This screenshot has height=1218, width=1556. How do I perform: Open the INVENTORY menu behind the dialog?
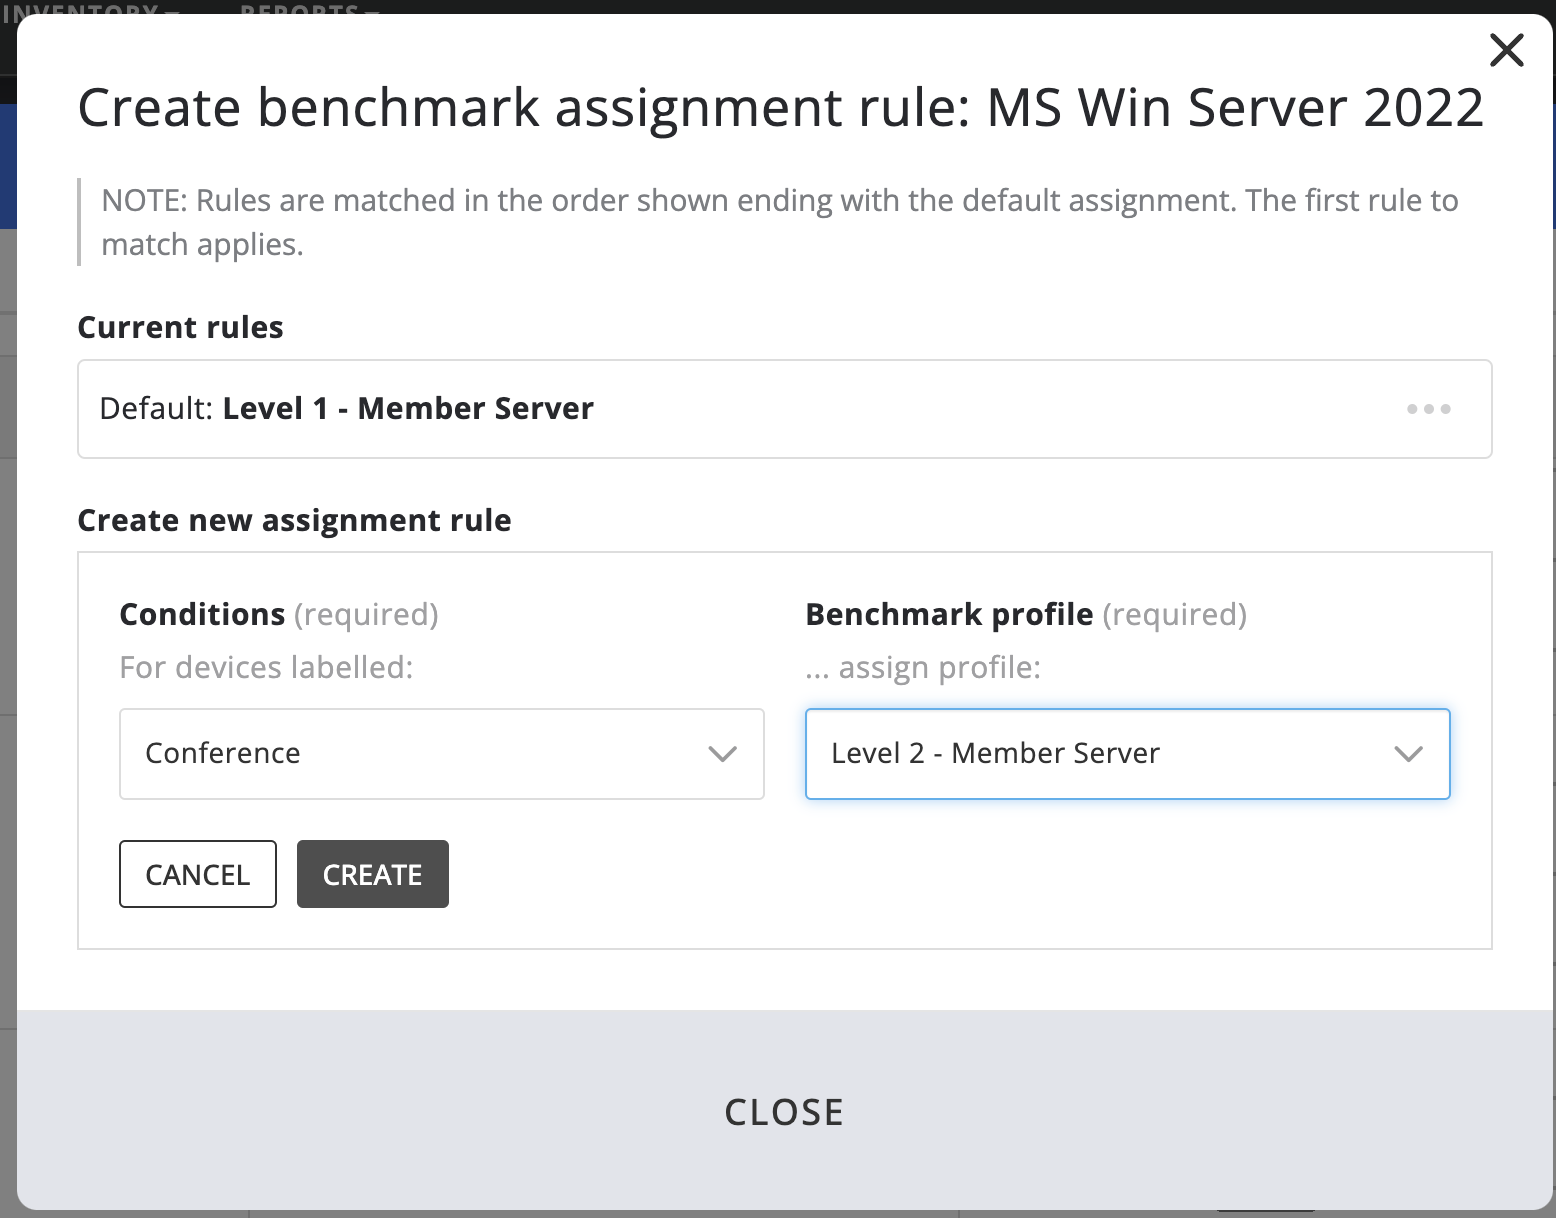pyautogui.click(x=90, y=8)
